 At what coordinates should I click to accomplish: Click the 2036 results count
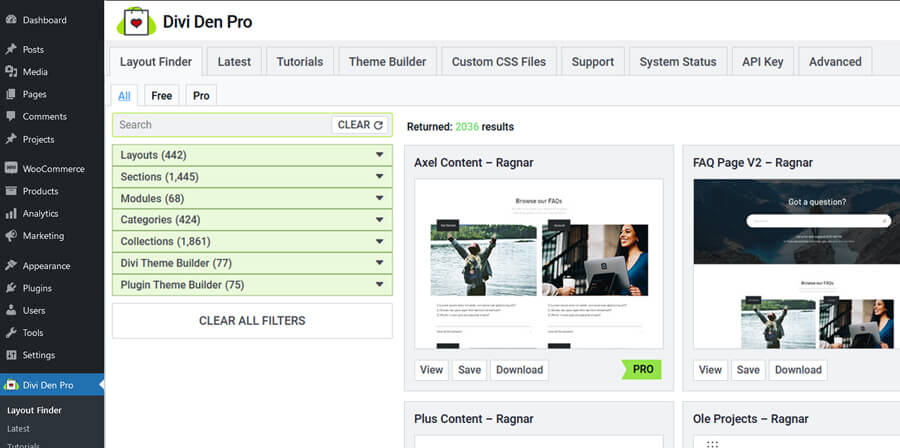[x=467, y=127]
